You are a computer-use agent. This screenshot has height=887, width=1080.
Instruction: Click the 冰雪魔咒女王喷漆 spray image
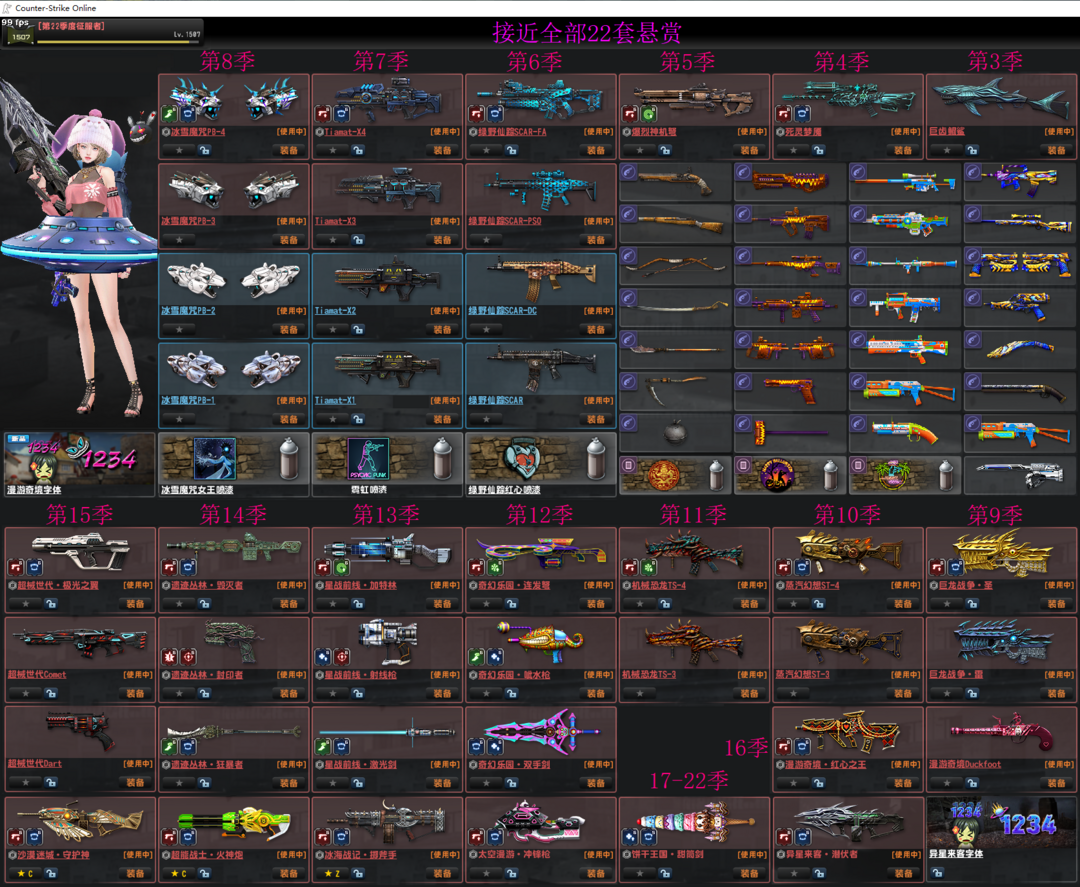point(215,459)
